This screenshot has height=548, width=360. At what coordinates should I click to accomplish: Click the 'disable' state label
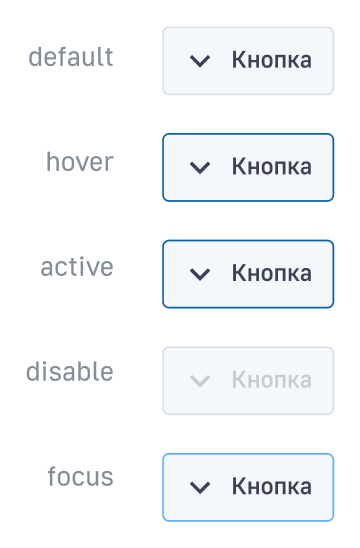[70, 372]
